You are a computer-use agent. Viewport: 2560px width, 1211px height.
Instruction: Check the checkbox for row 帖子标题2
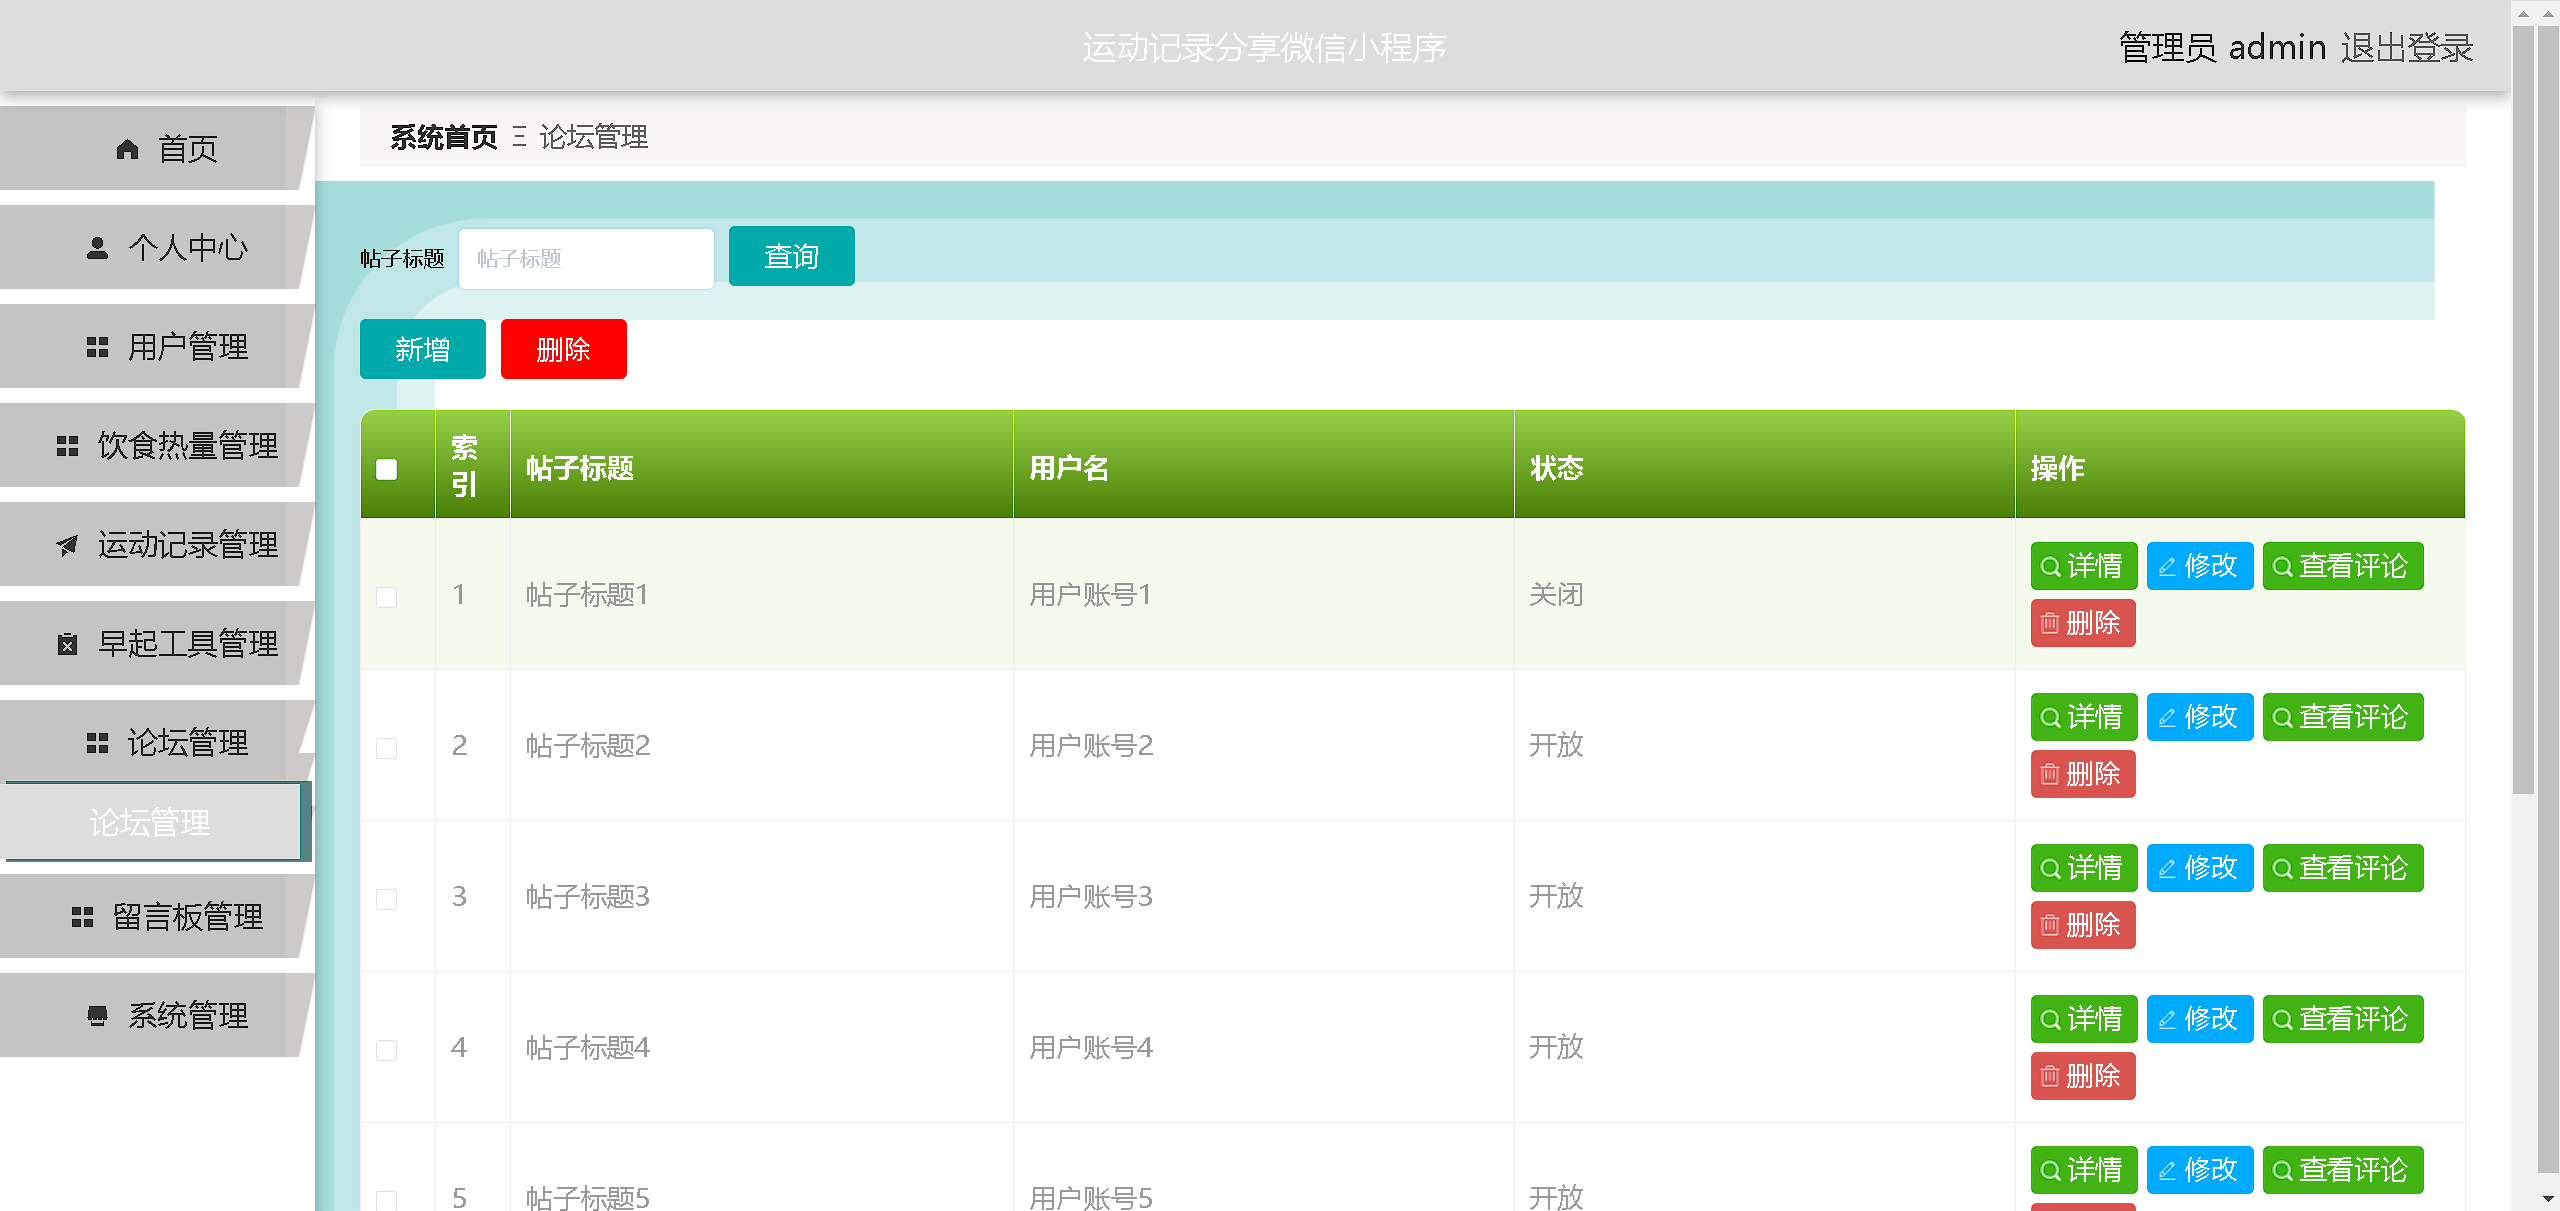[x=387, y=748]
